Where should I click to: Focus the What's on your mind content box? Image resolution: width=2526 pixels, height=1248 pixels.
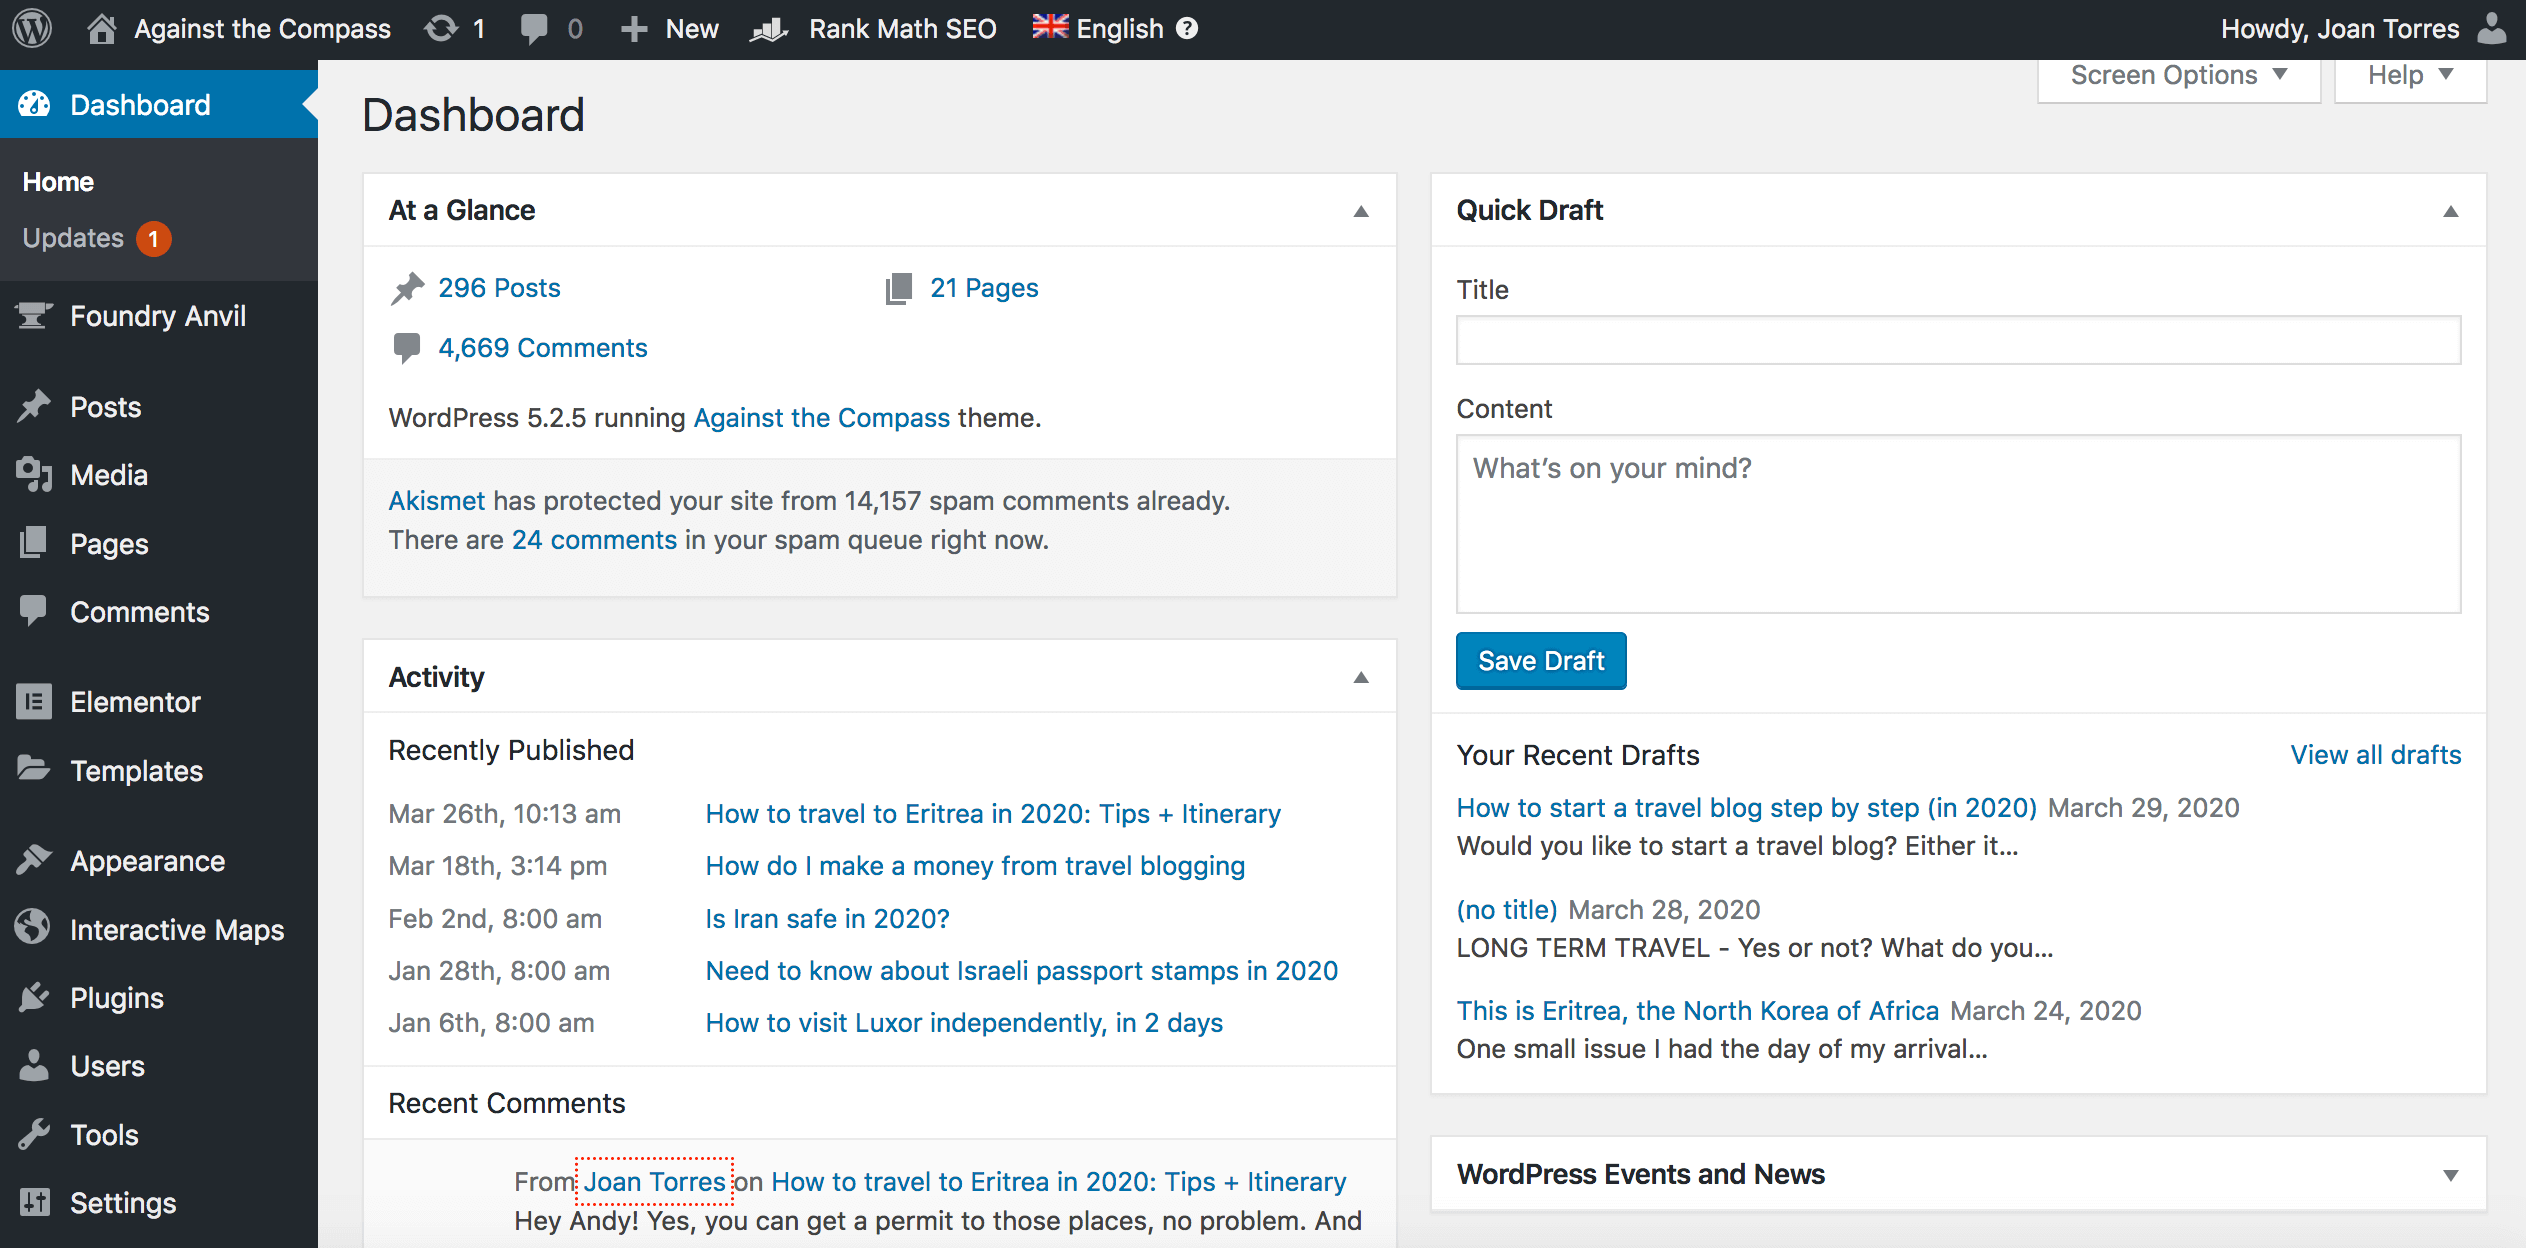1958,524
